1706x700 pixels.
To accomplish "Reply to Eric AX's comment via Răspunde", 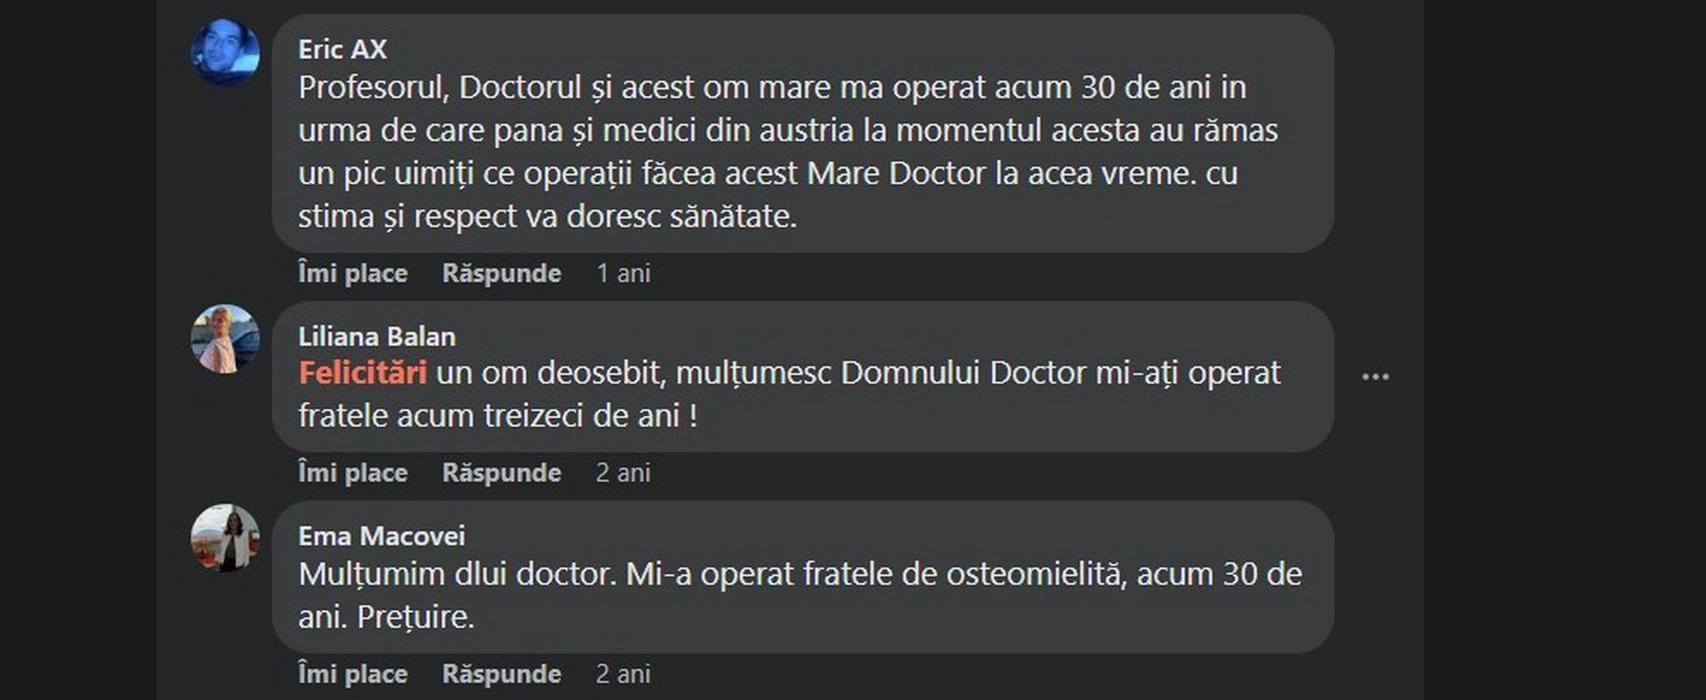I will [501, 273].
